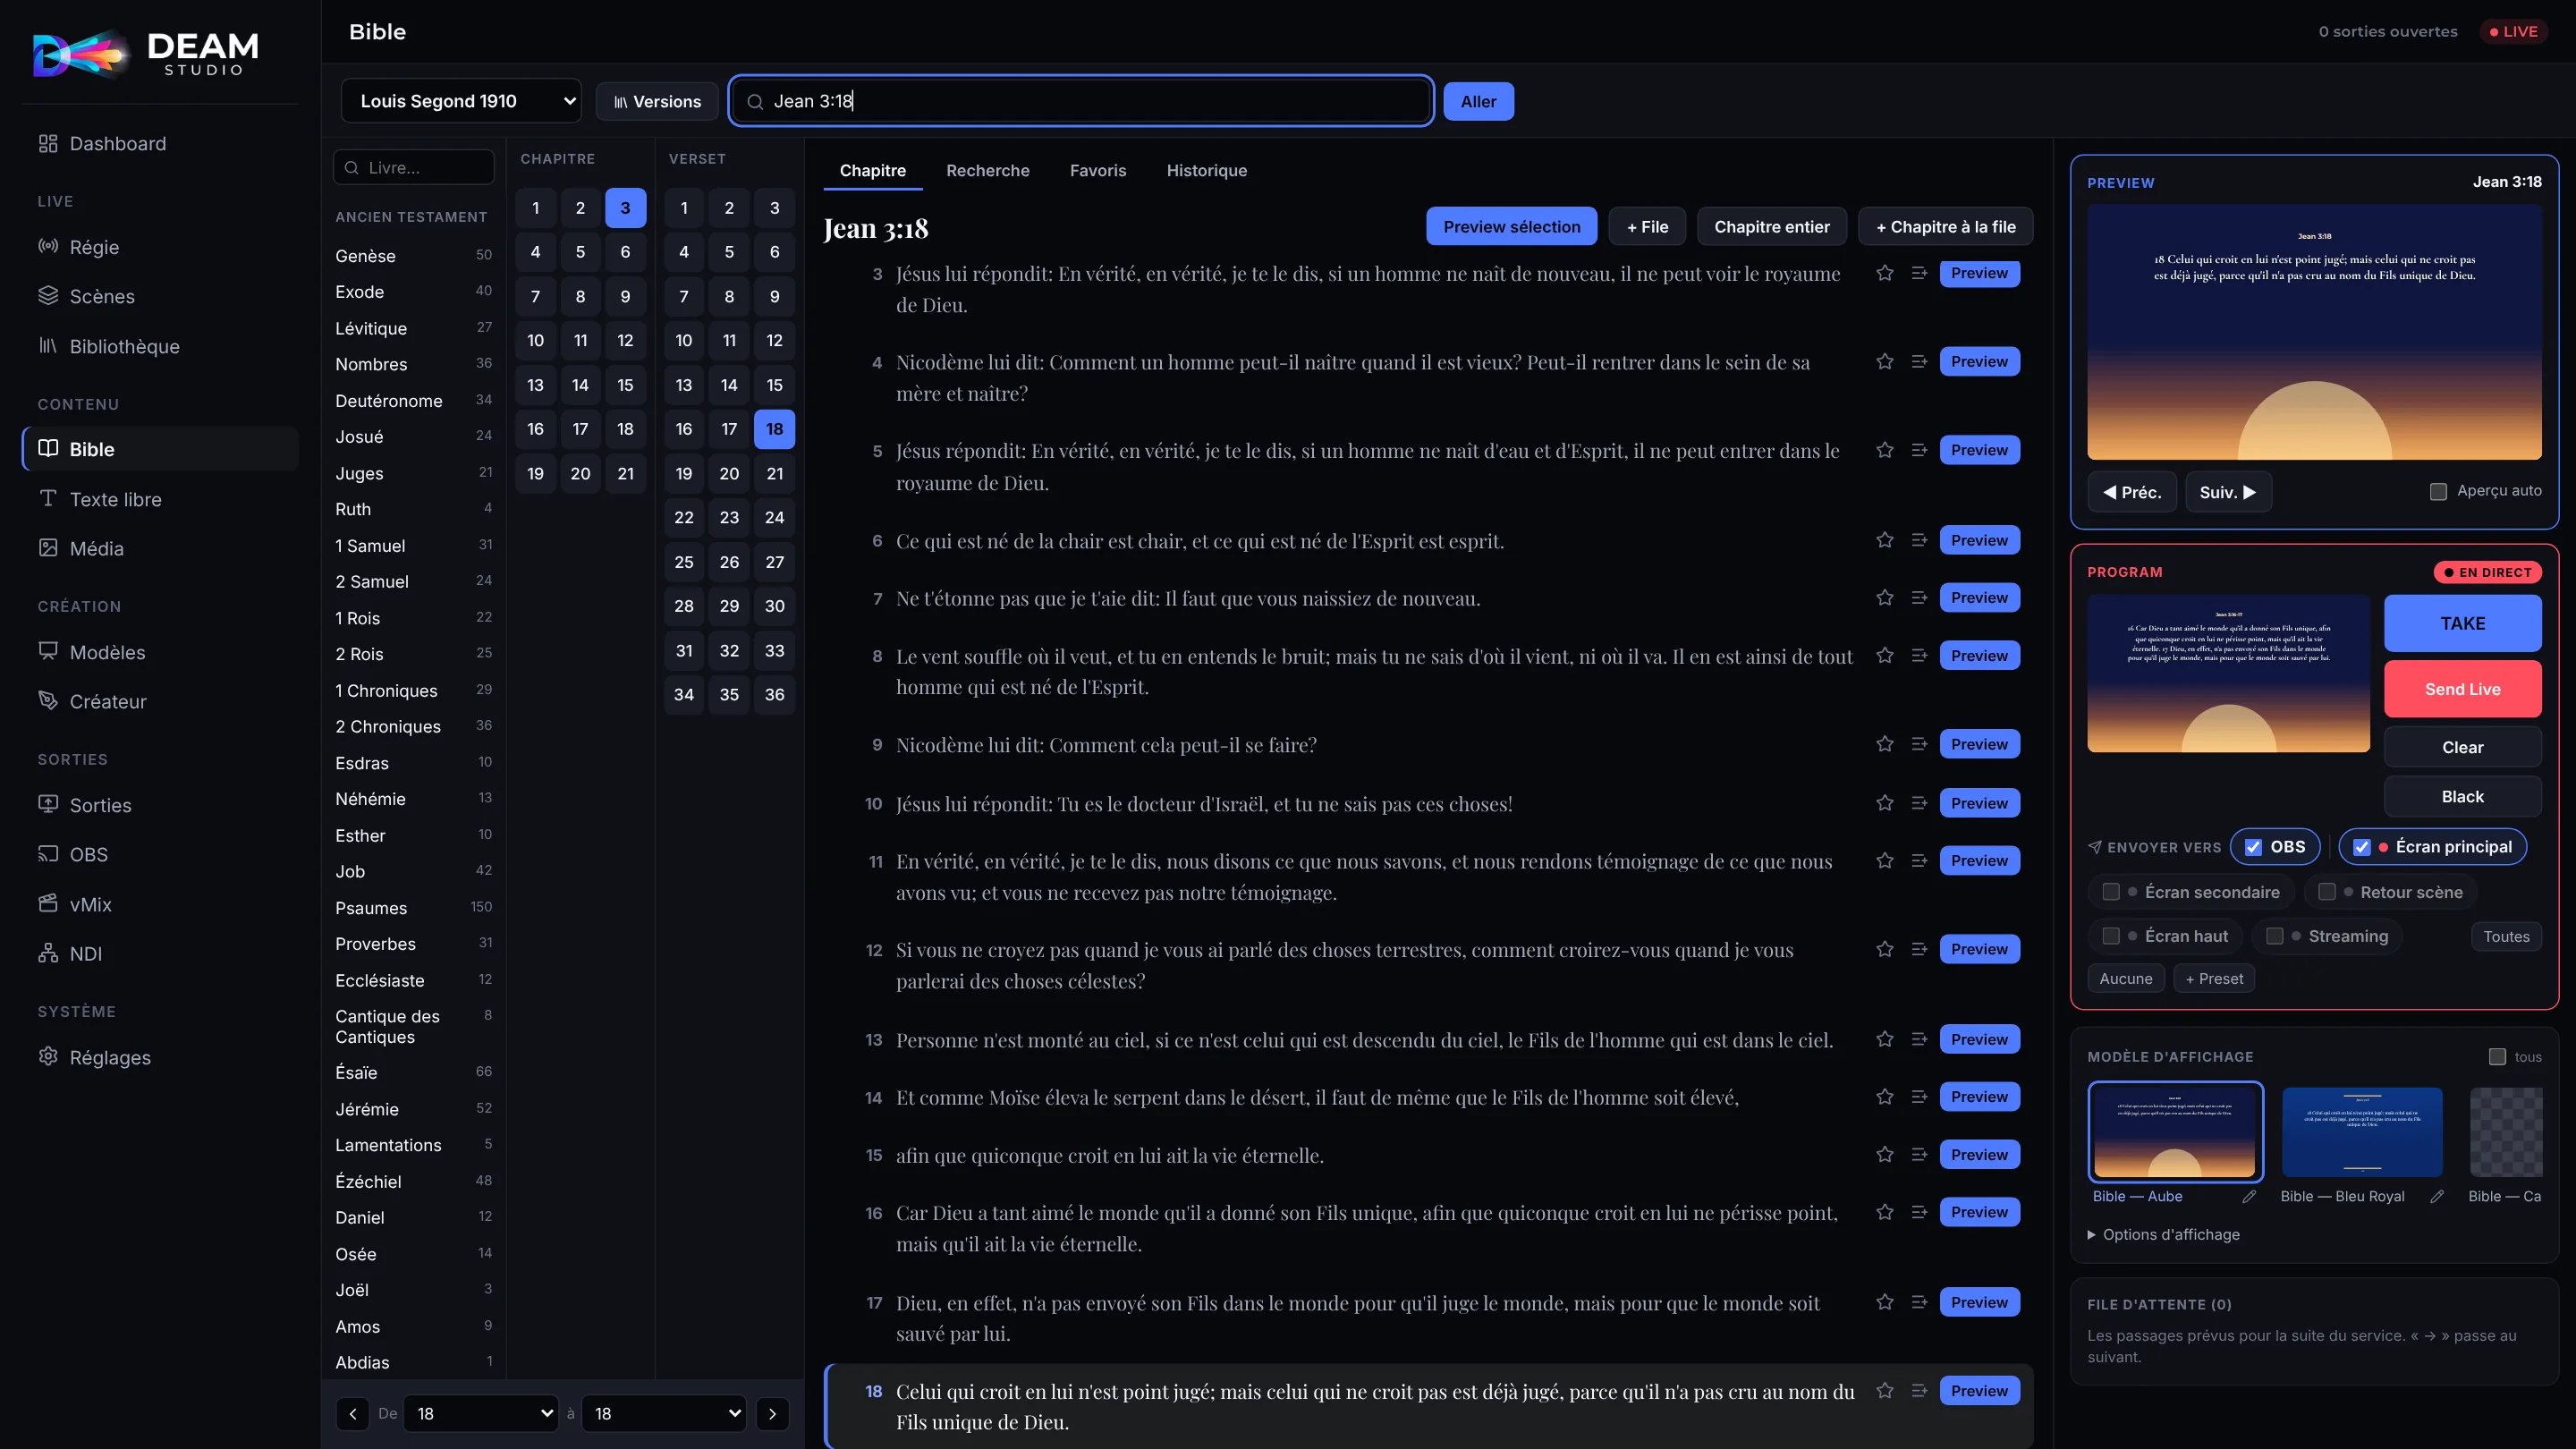
Task: Enable the Aperçu auto checkbox
Action: pos(2438,491)
